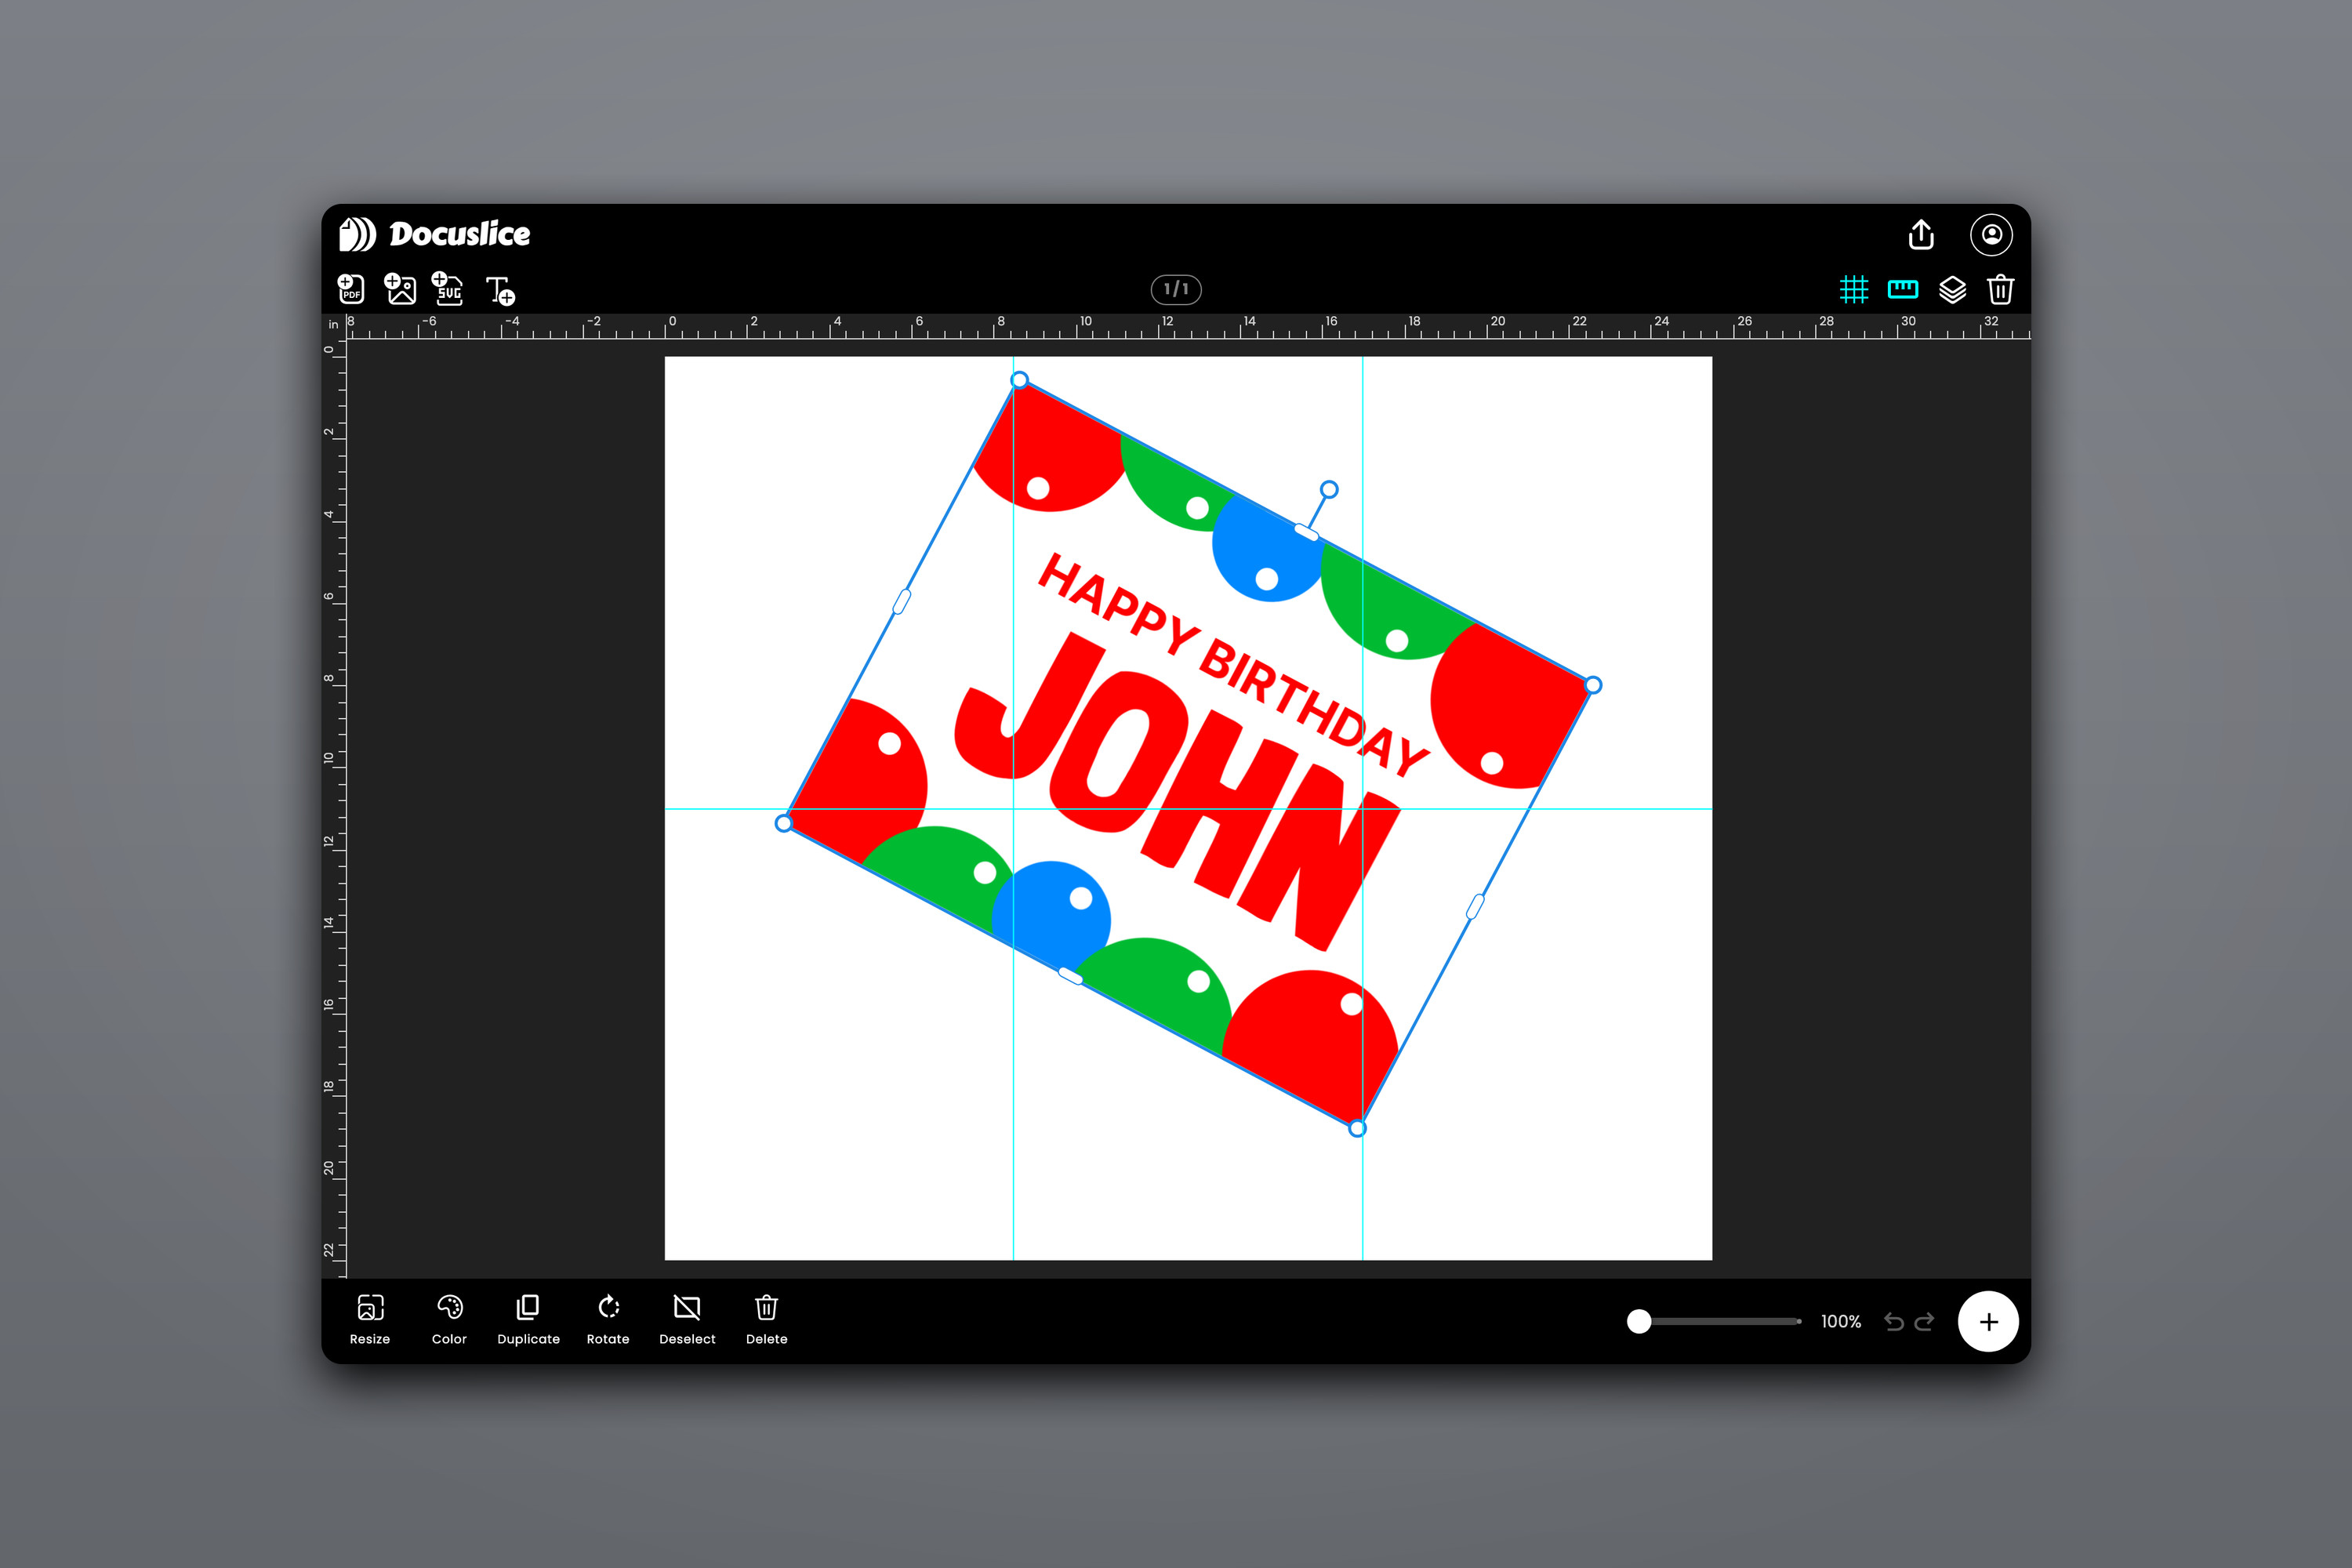2352x1568 pixels.
Task: Click the left edge midpoint handle
Action: click(x=901, y=601)
